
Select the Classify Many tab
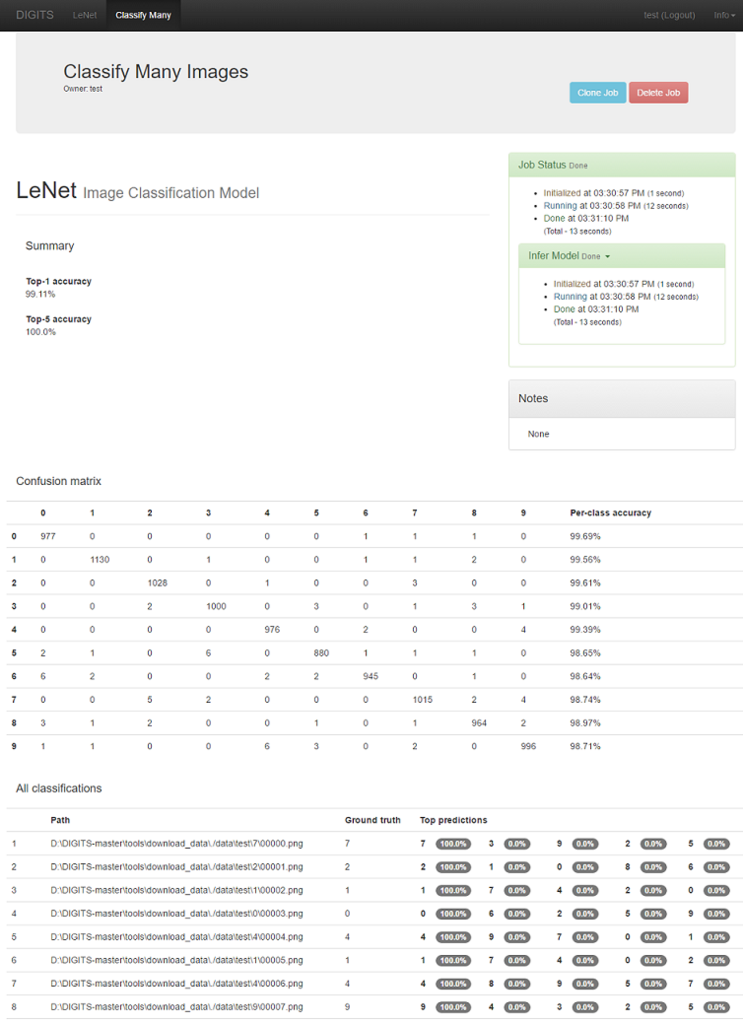tap(143, 15)
